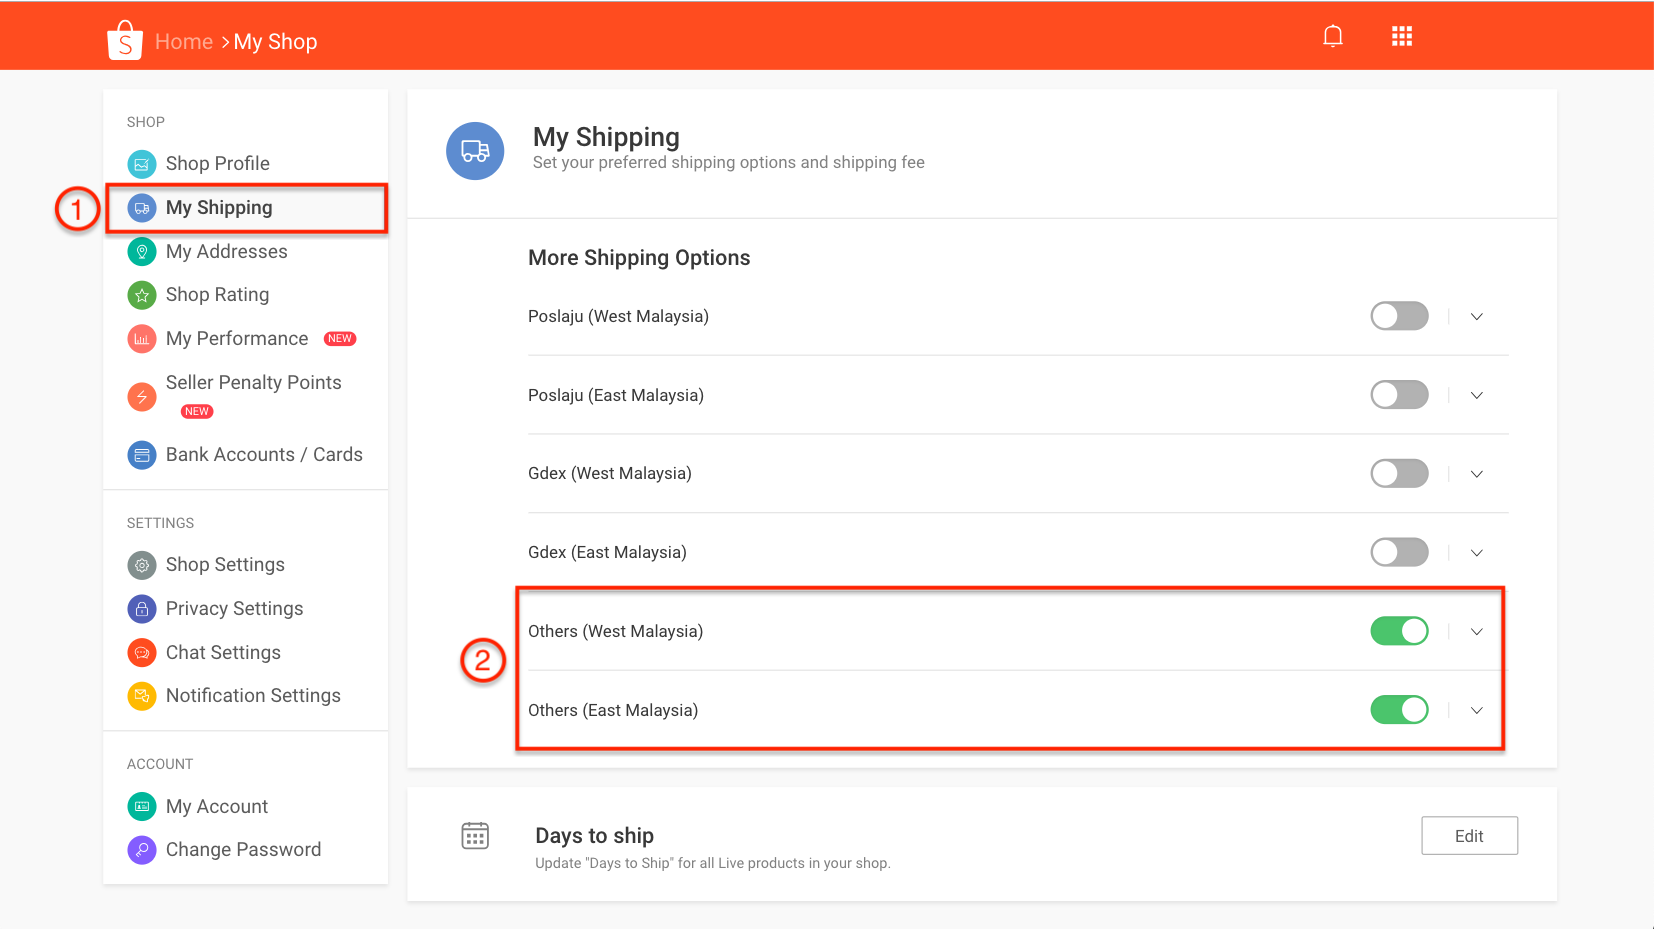
Task: Enable Poslaju (West Malaysia) shipping toggle
Action: point(1398,317)
